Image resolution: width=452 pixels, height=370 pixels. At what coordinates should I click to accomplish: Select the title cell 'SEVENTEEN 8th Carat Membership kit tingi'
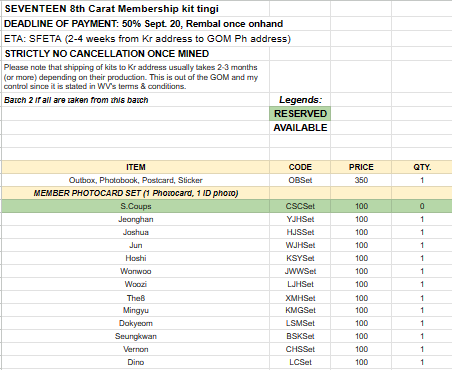point(136,9)
